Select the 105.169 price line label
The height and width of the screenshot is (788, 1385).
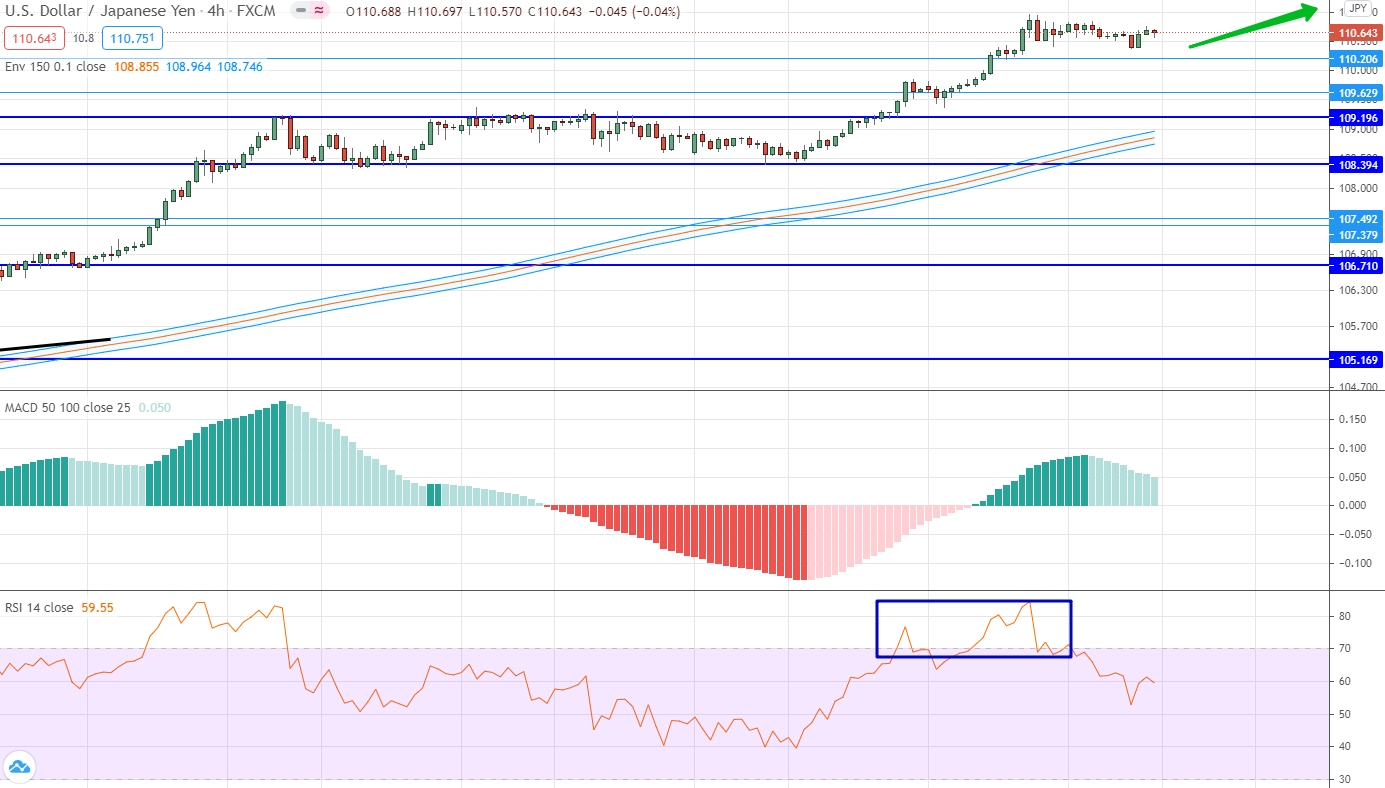1357,359
